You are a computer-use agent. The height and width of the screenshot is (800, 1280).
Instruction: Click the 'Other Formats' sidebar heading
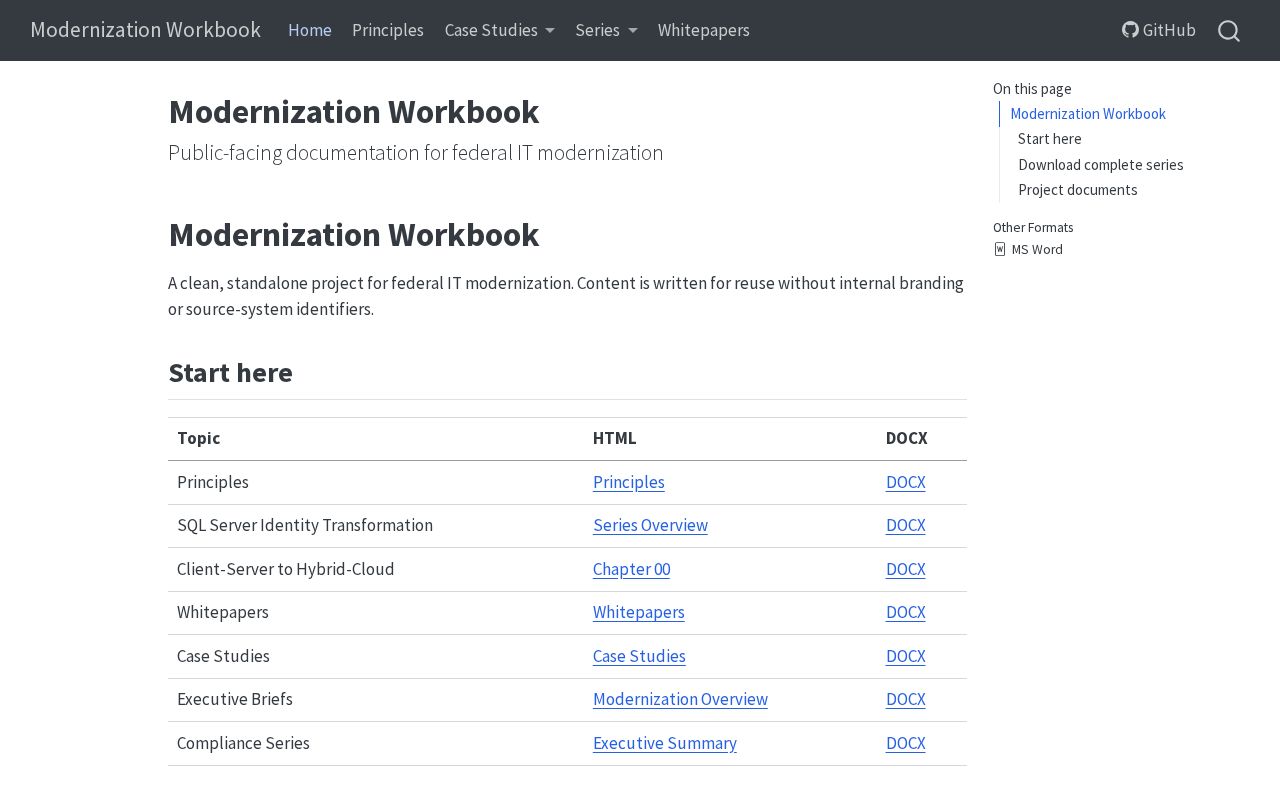1033,227
